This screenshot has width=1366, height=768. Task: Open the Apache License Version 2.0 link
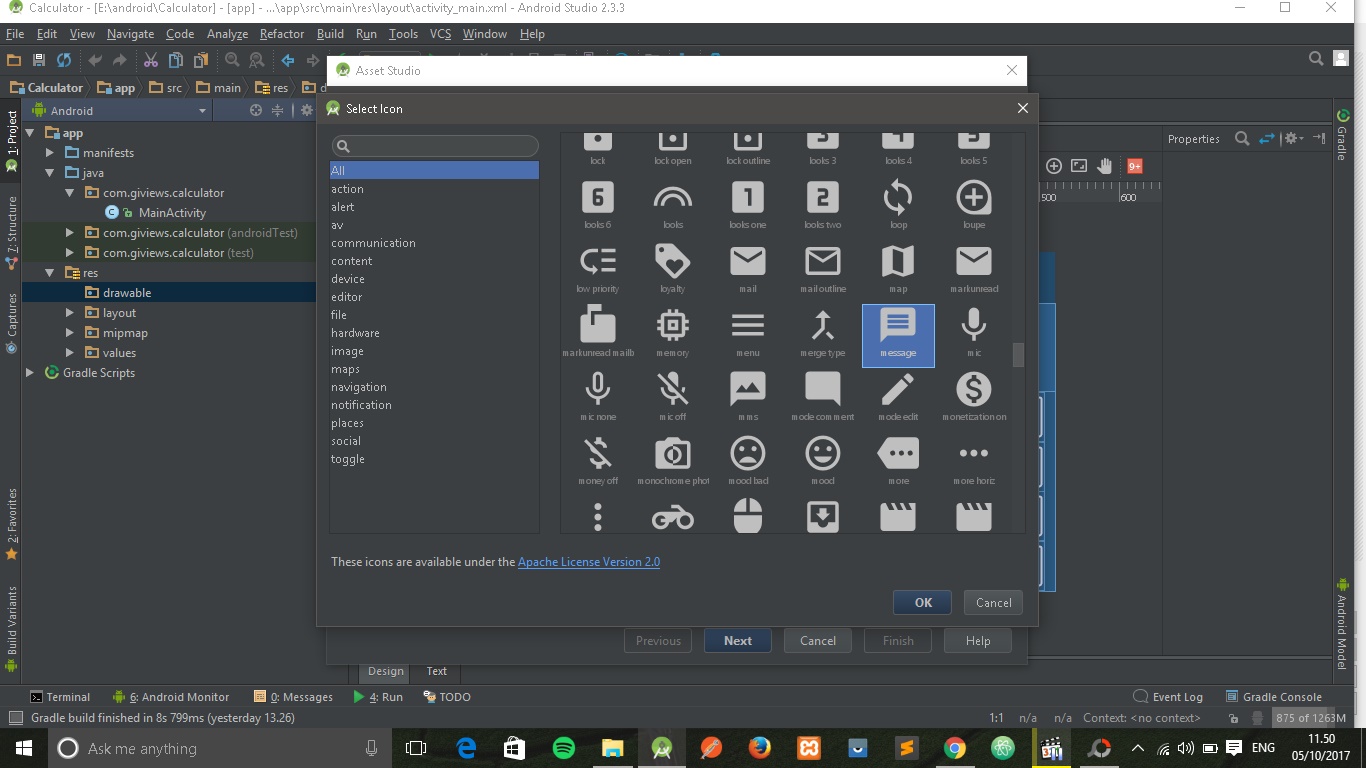(588, 561)
